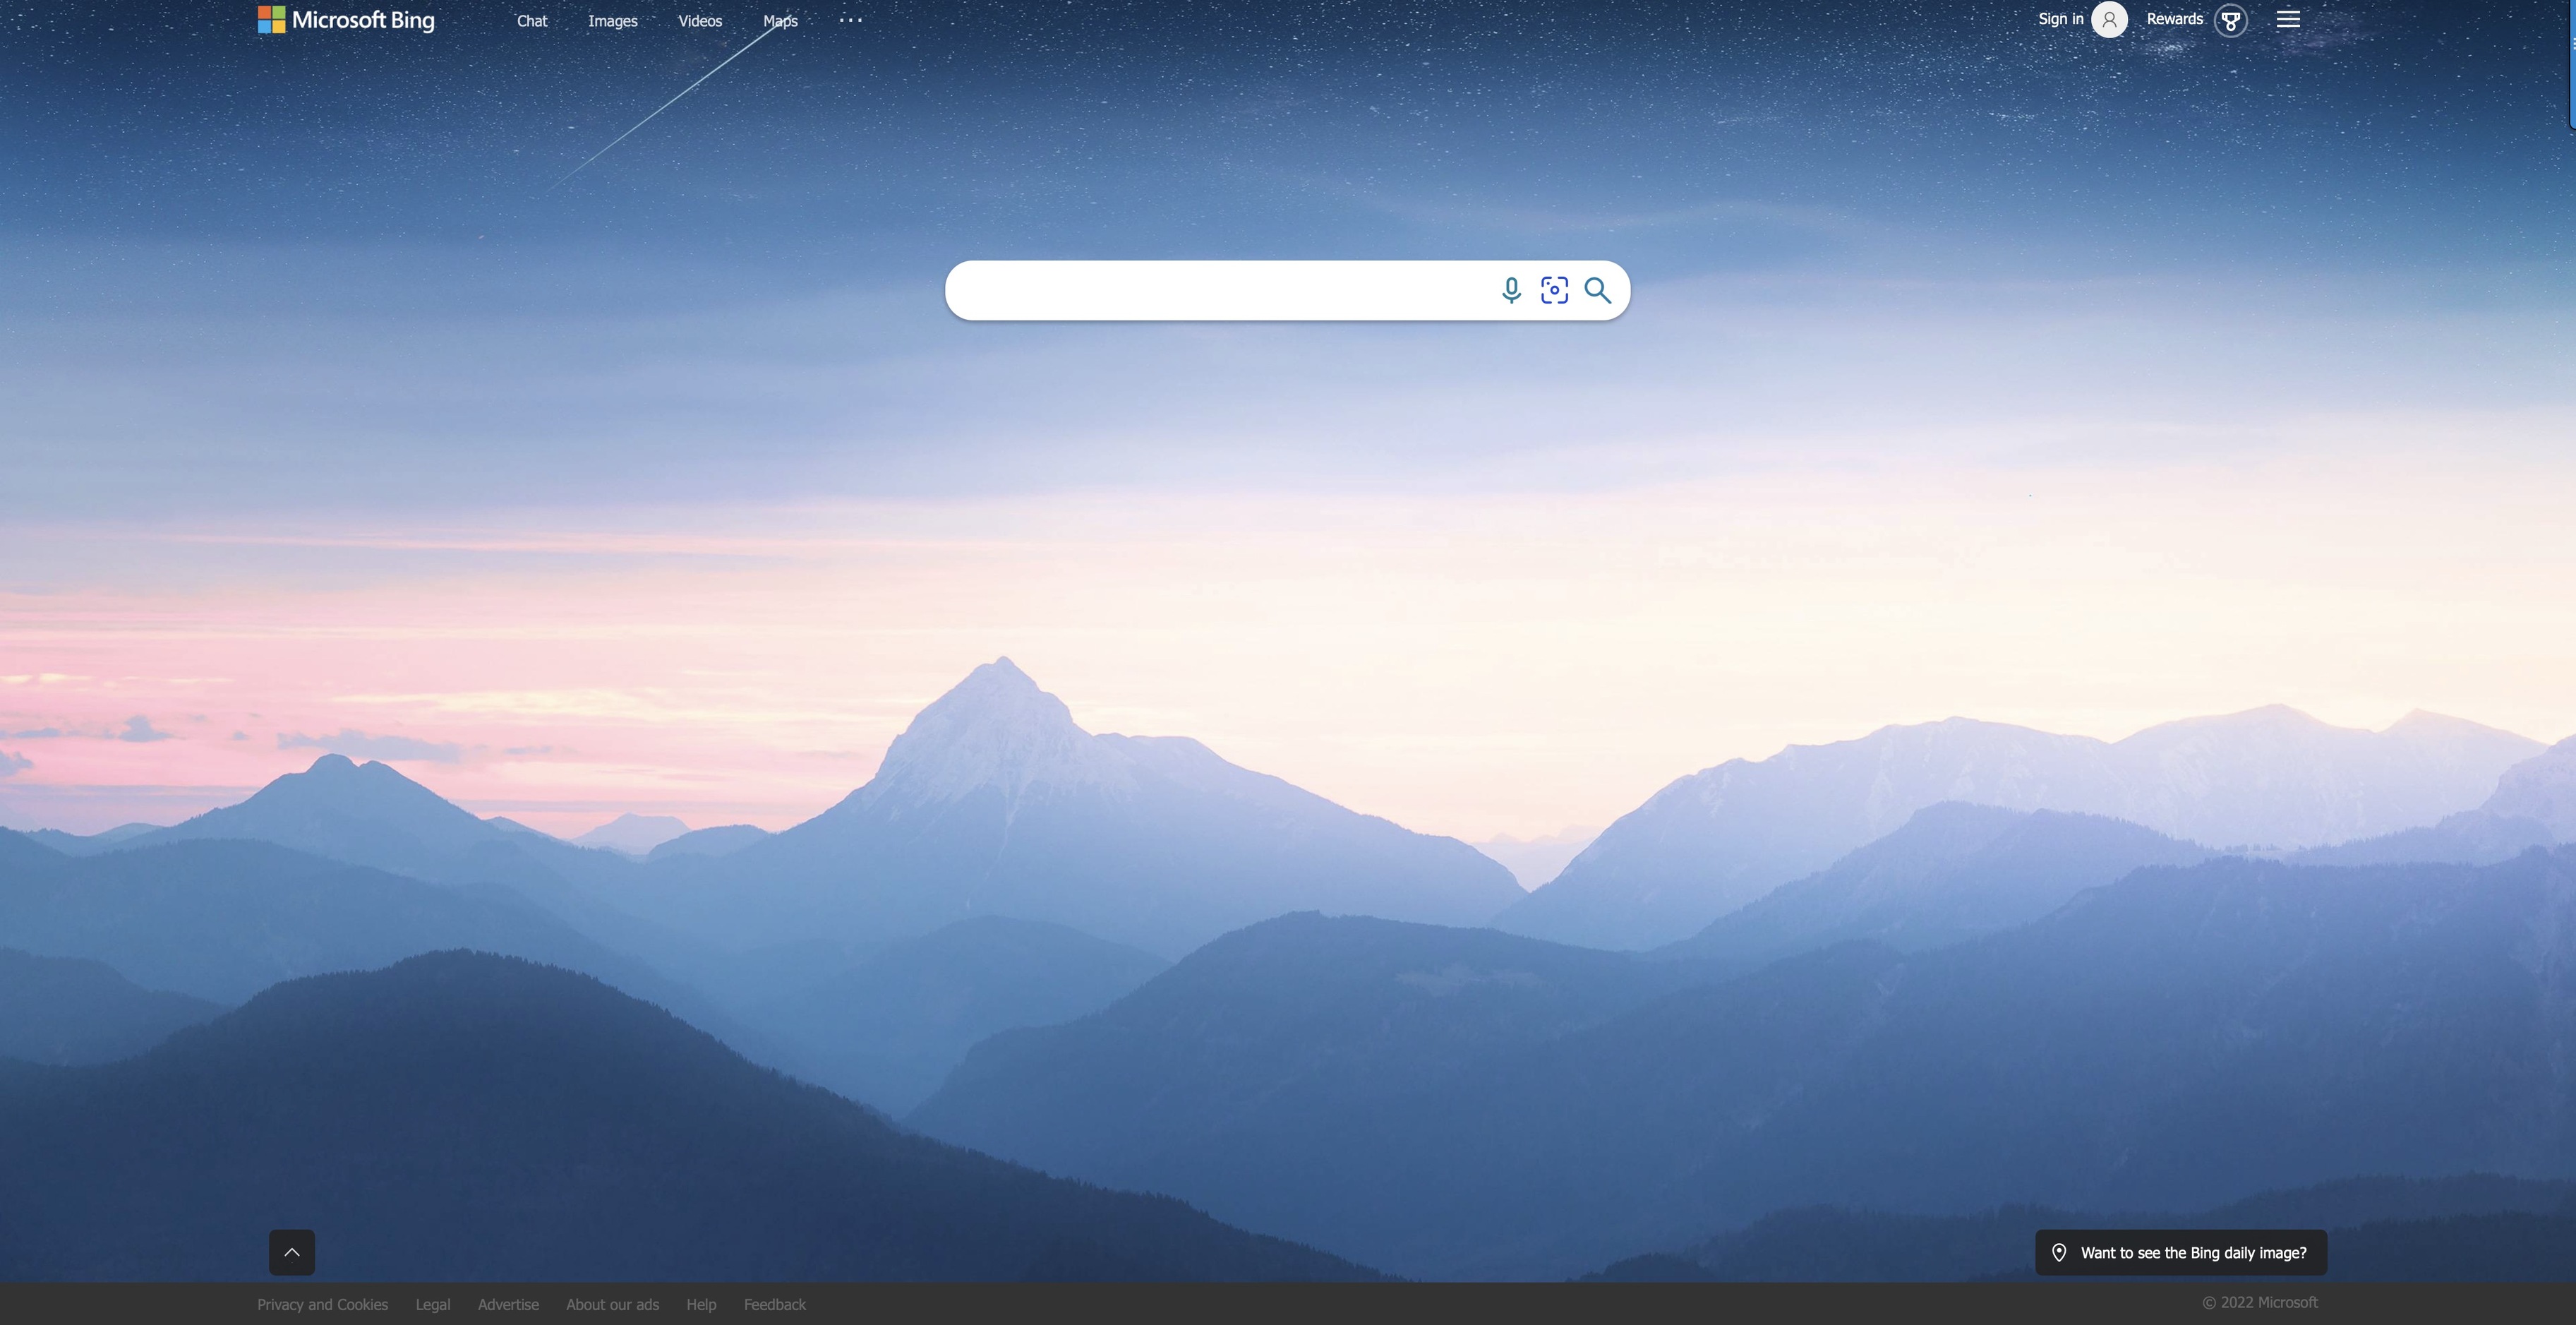Go to Images search
Image resolution: width=2576 pixels, height=1325 pixels.
pyautogui.click(x=612, y=21)
